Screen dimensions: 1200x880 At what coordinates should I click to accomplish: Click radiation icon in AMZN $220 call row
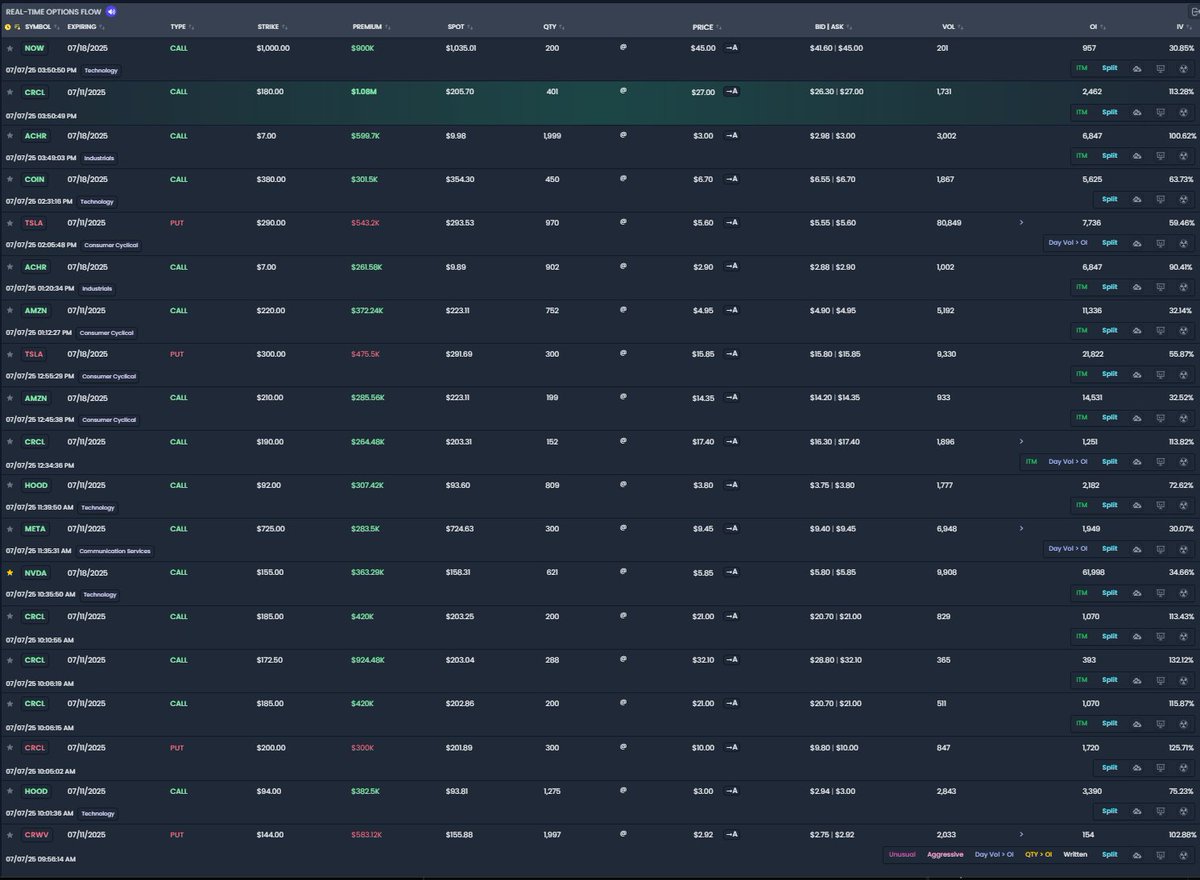1184,330
